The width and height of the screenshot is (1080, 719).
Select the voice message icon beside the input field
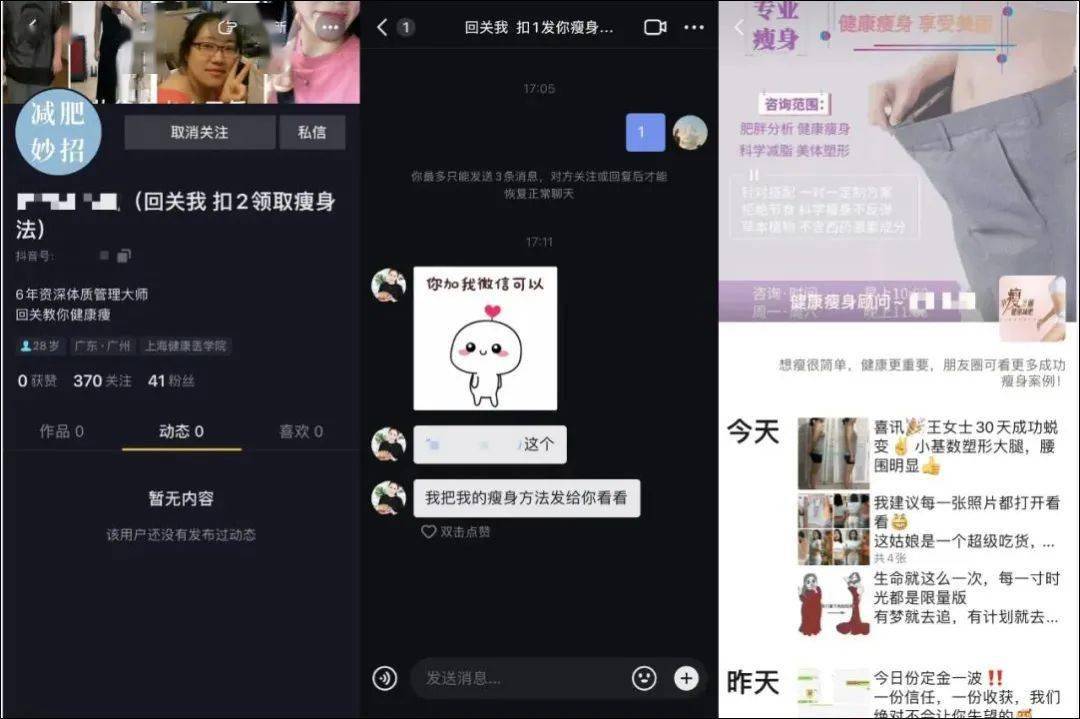click(x=385, y=677)
